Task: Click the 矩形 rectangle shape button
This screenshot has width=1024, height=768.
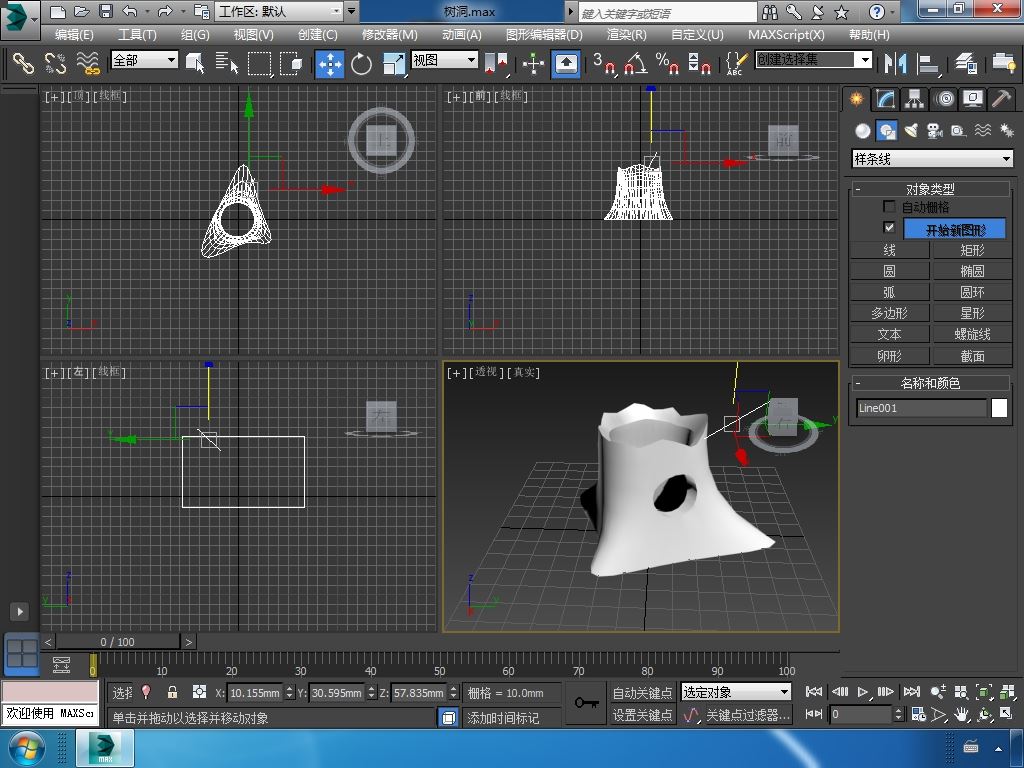Action: point(972,250)
